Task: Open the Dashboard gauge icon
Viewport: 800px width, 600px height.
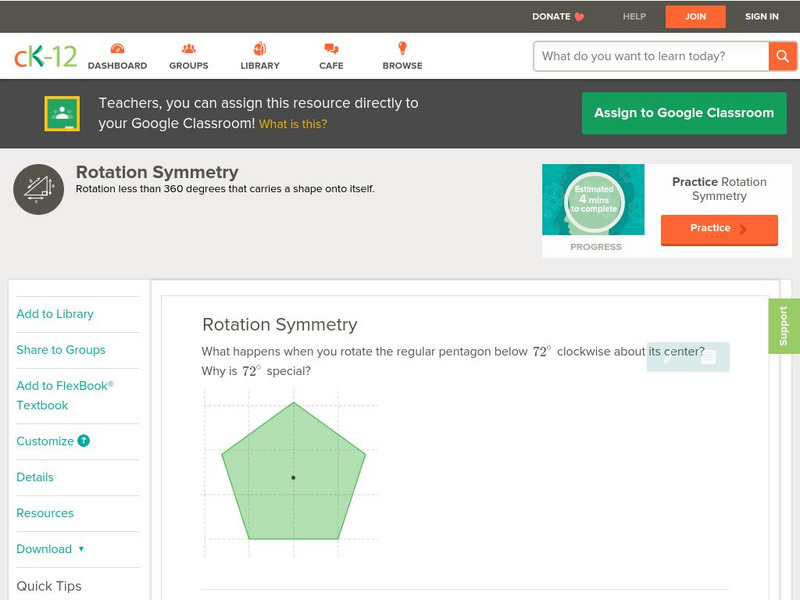Action: coord(117,48)
